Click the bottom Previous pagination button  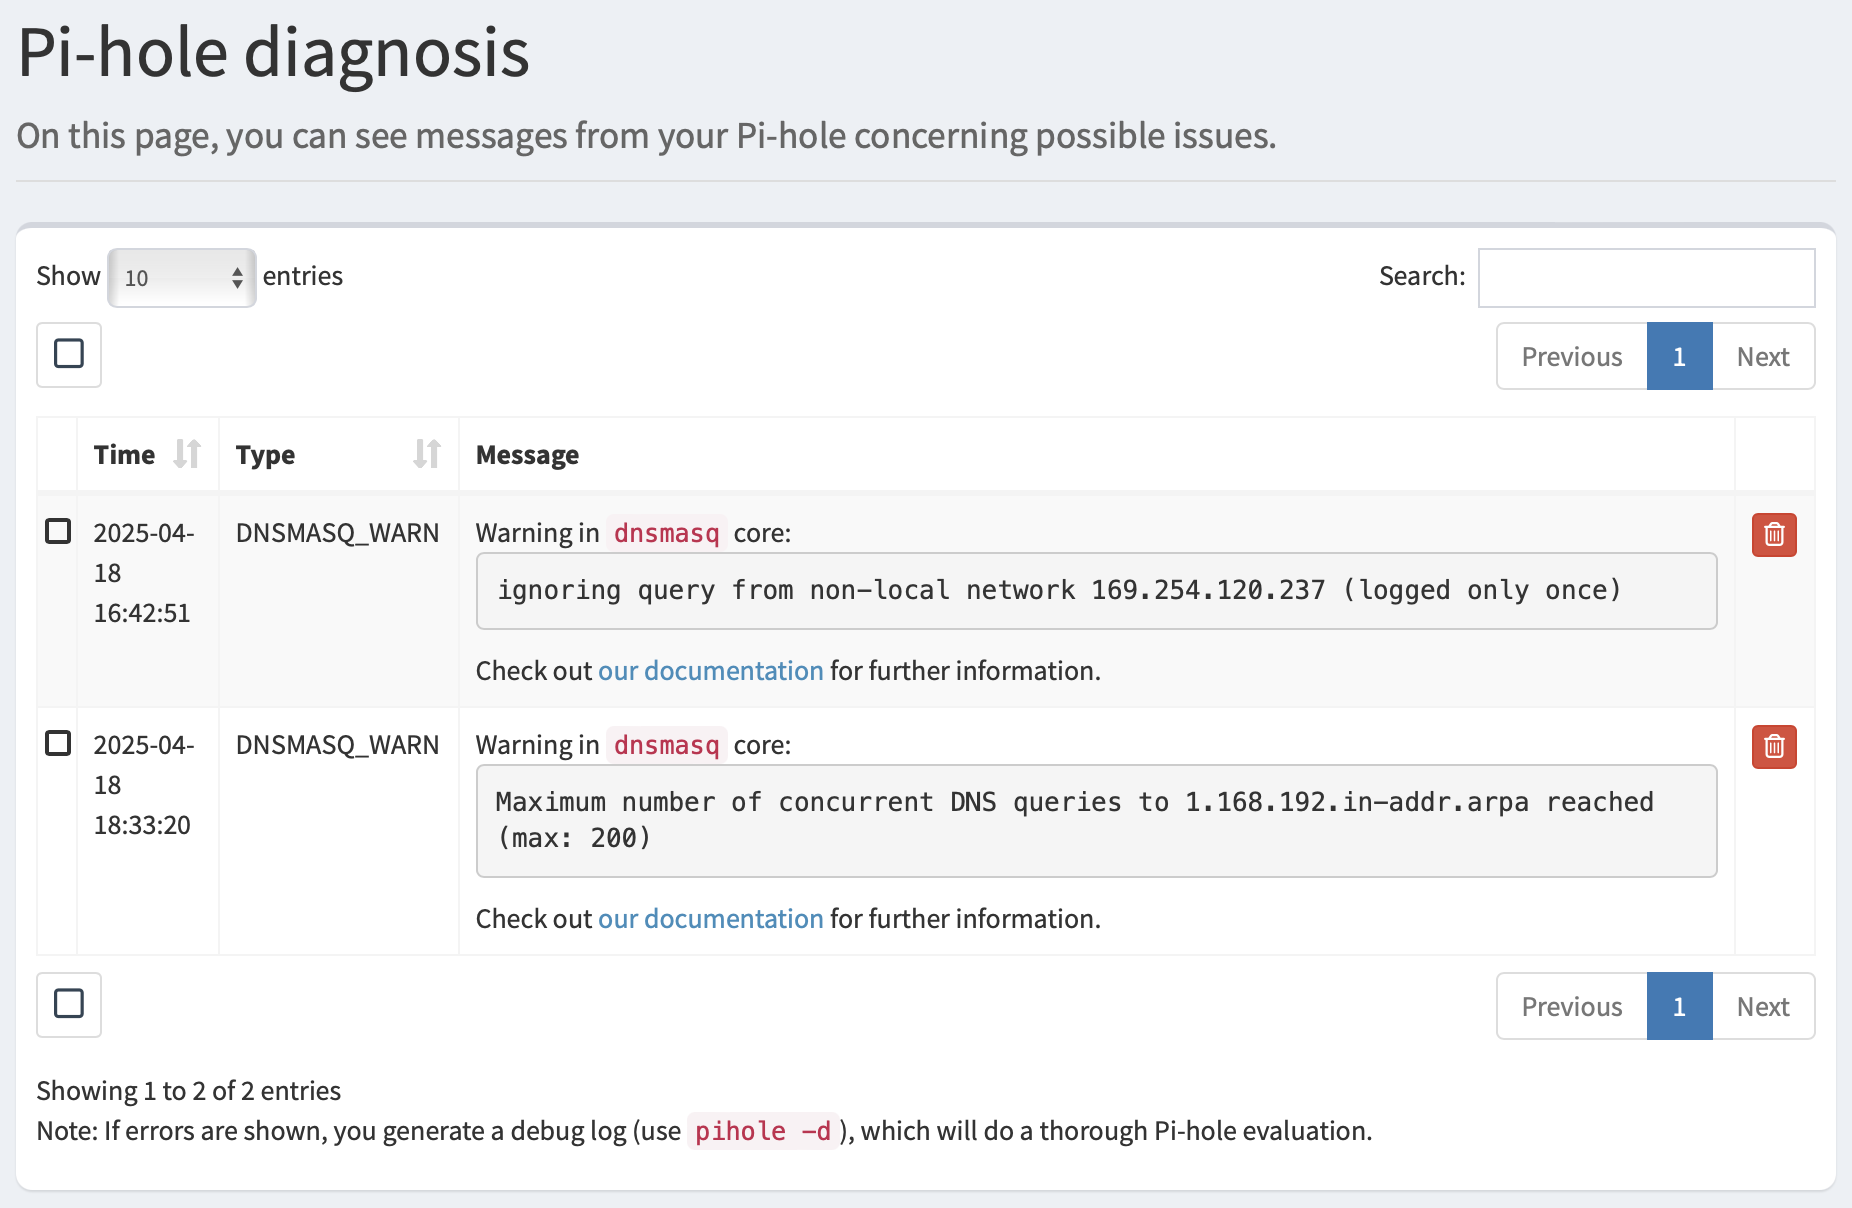click(1572, 1006)
